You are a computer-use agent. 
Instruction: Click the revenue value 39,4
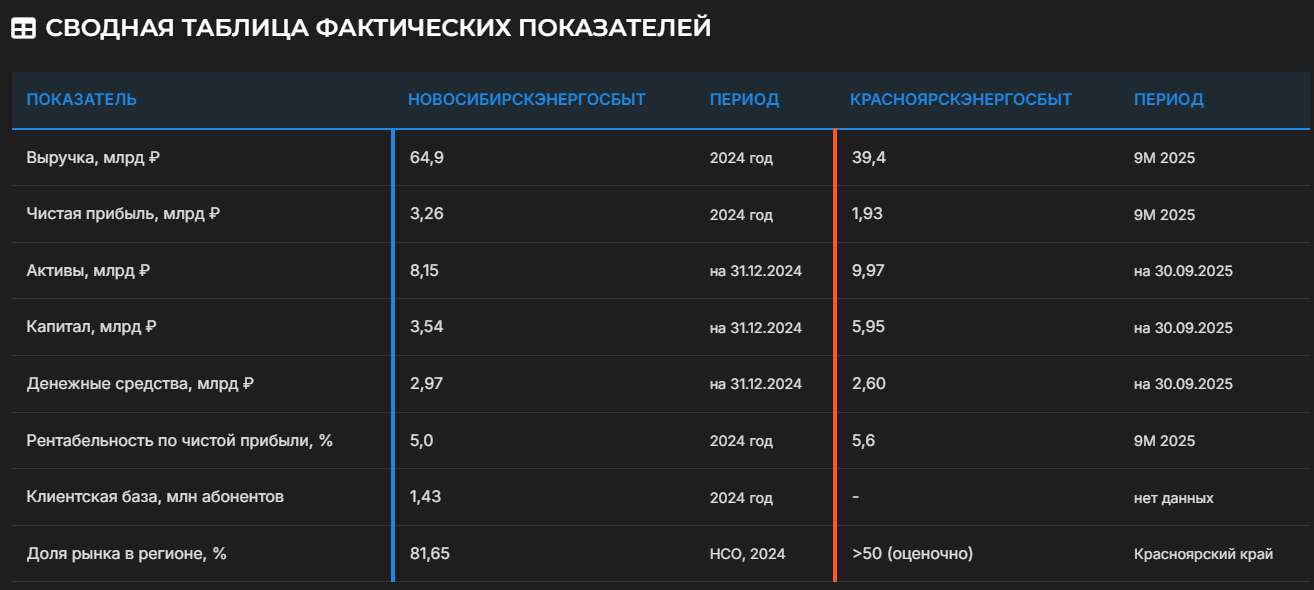pyautogui.click(x=869, y=157)
